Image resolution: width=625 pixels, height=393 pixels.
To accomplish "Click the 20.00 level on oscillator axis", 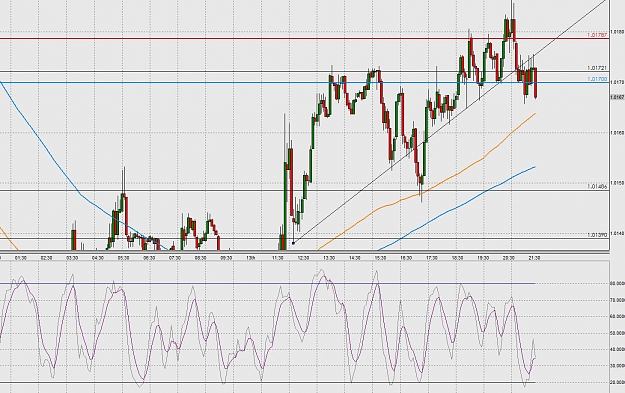I will click(617, 382).
